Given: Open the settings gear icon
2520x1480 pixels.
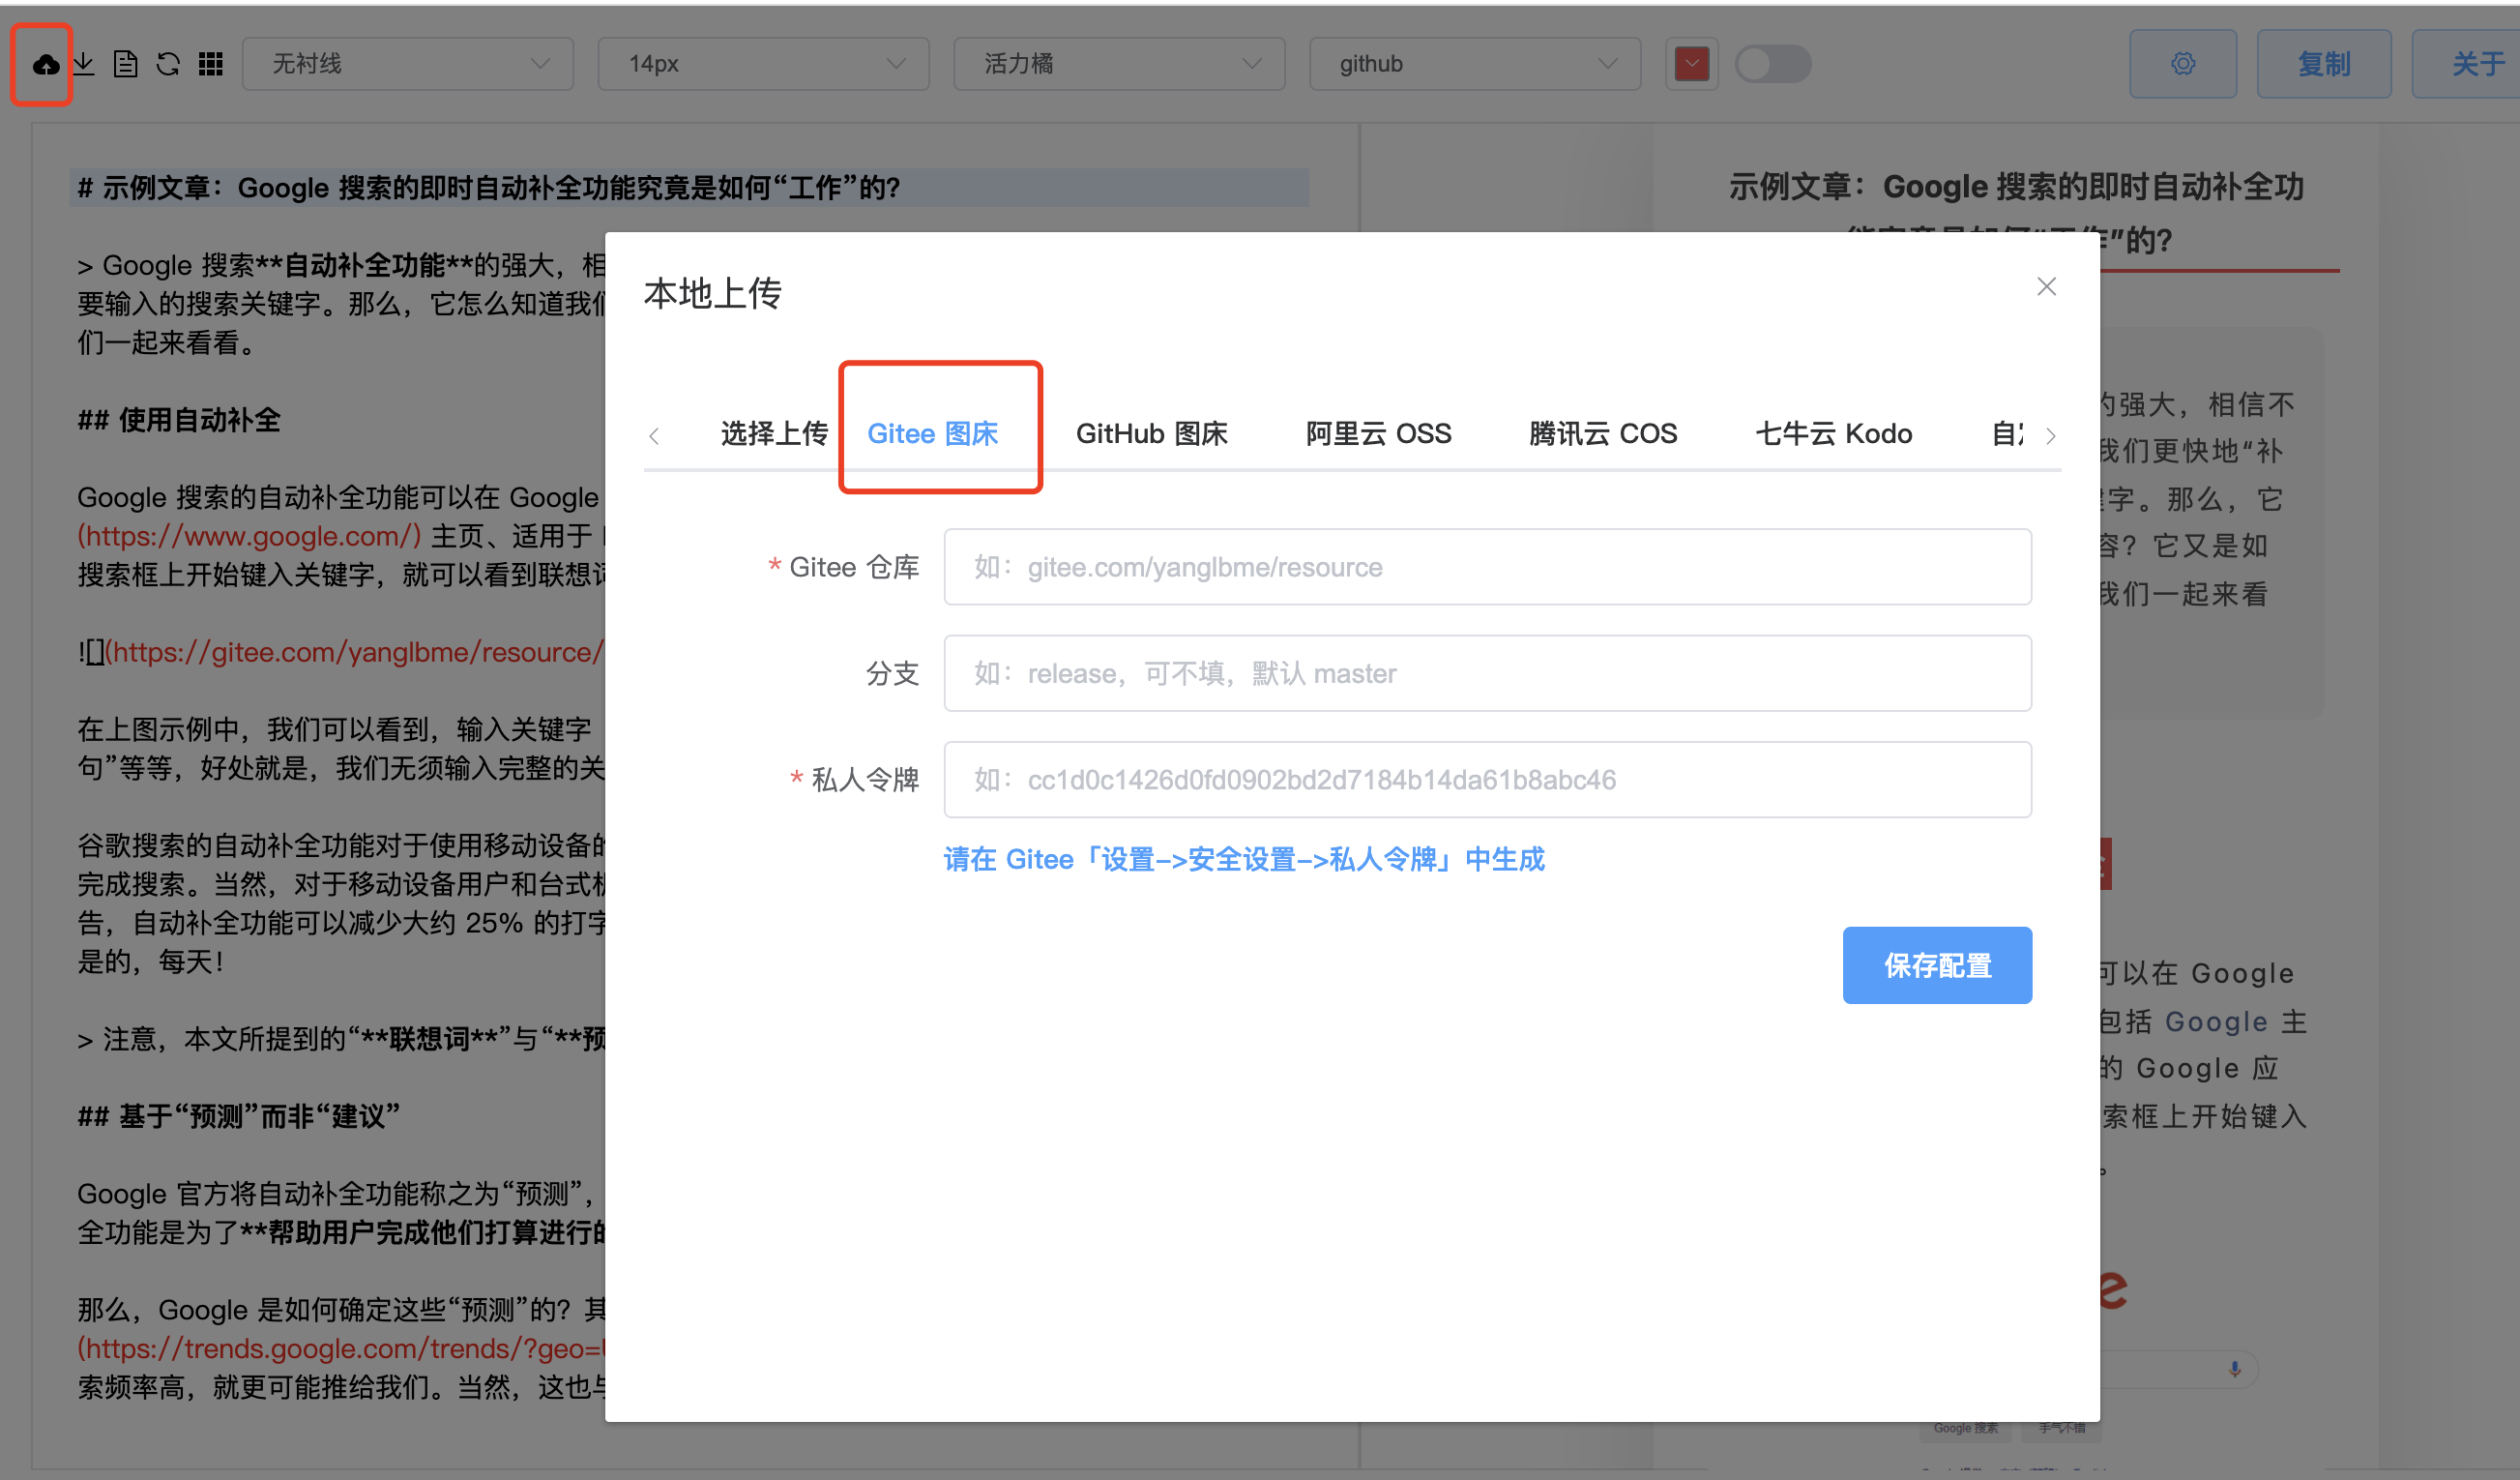Looking at the screenshot, I should [x=2182, y=63].
